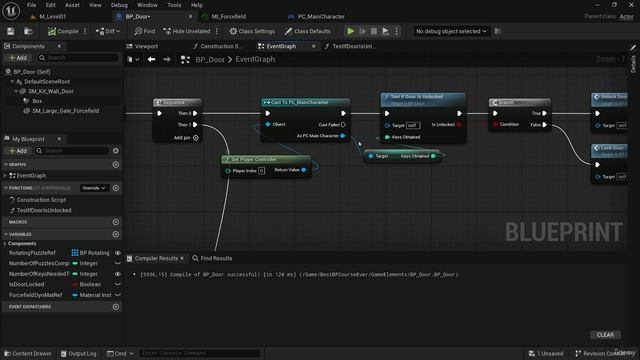Open the Edit menu
Viewport: 640px width, 360px height.
pos(51,5)
